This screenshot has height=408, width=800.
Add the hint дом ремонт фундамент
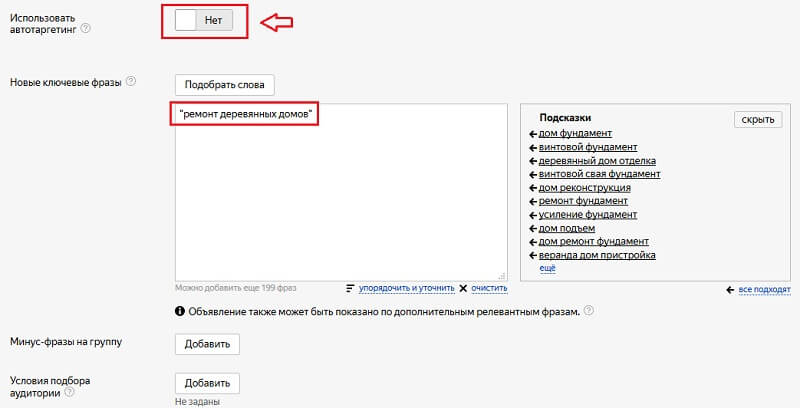click(x=594, y=241)
